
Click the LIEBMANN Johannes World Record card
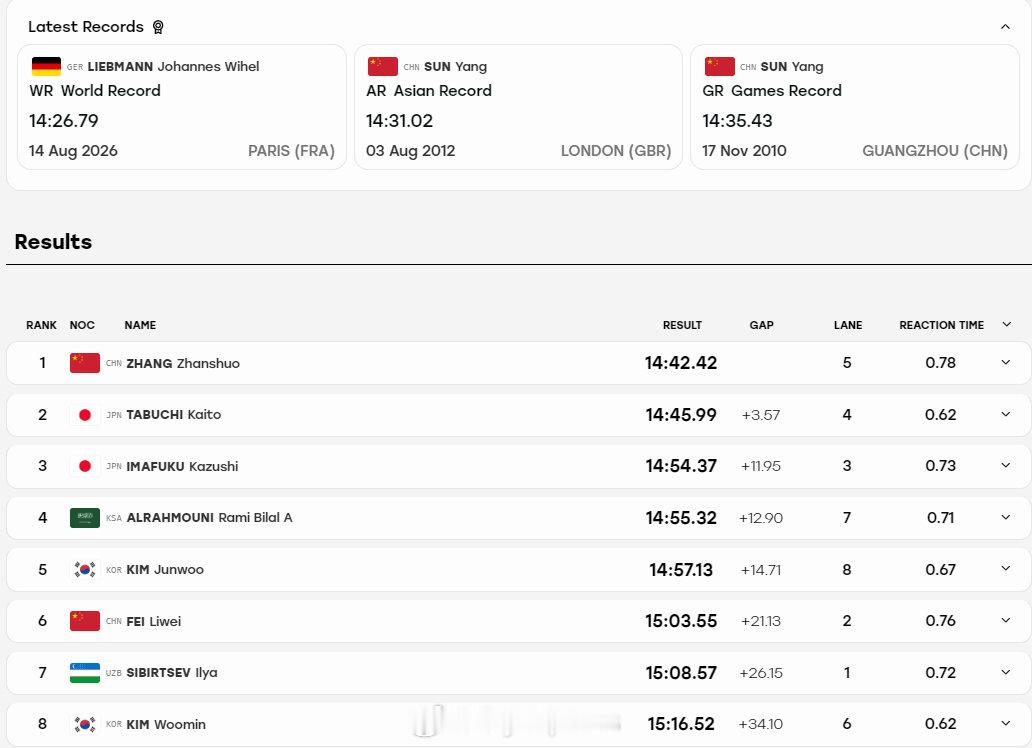(x=182, y=107)
